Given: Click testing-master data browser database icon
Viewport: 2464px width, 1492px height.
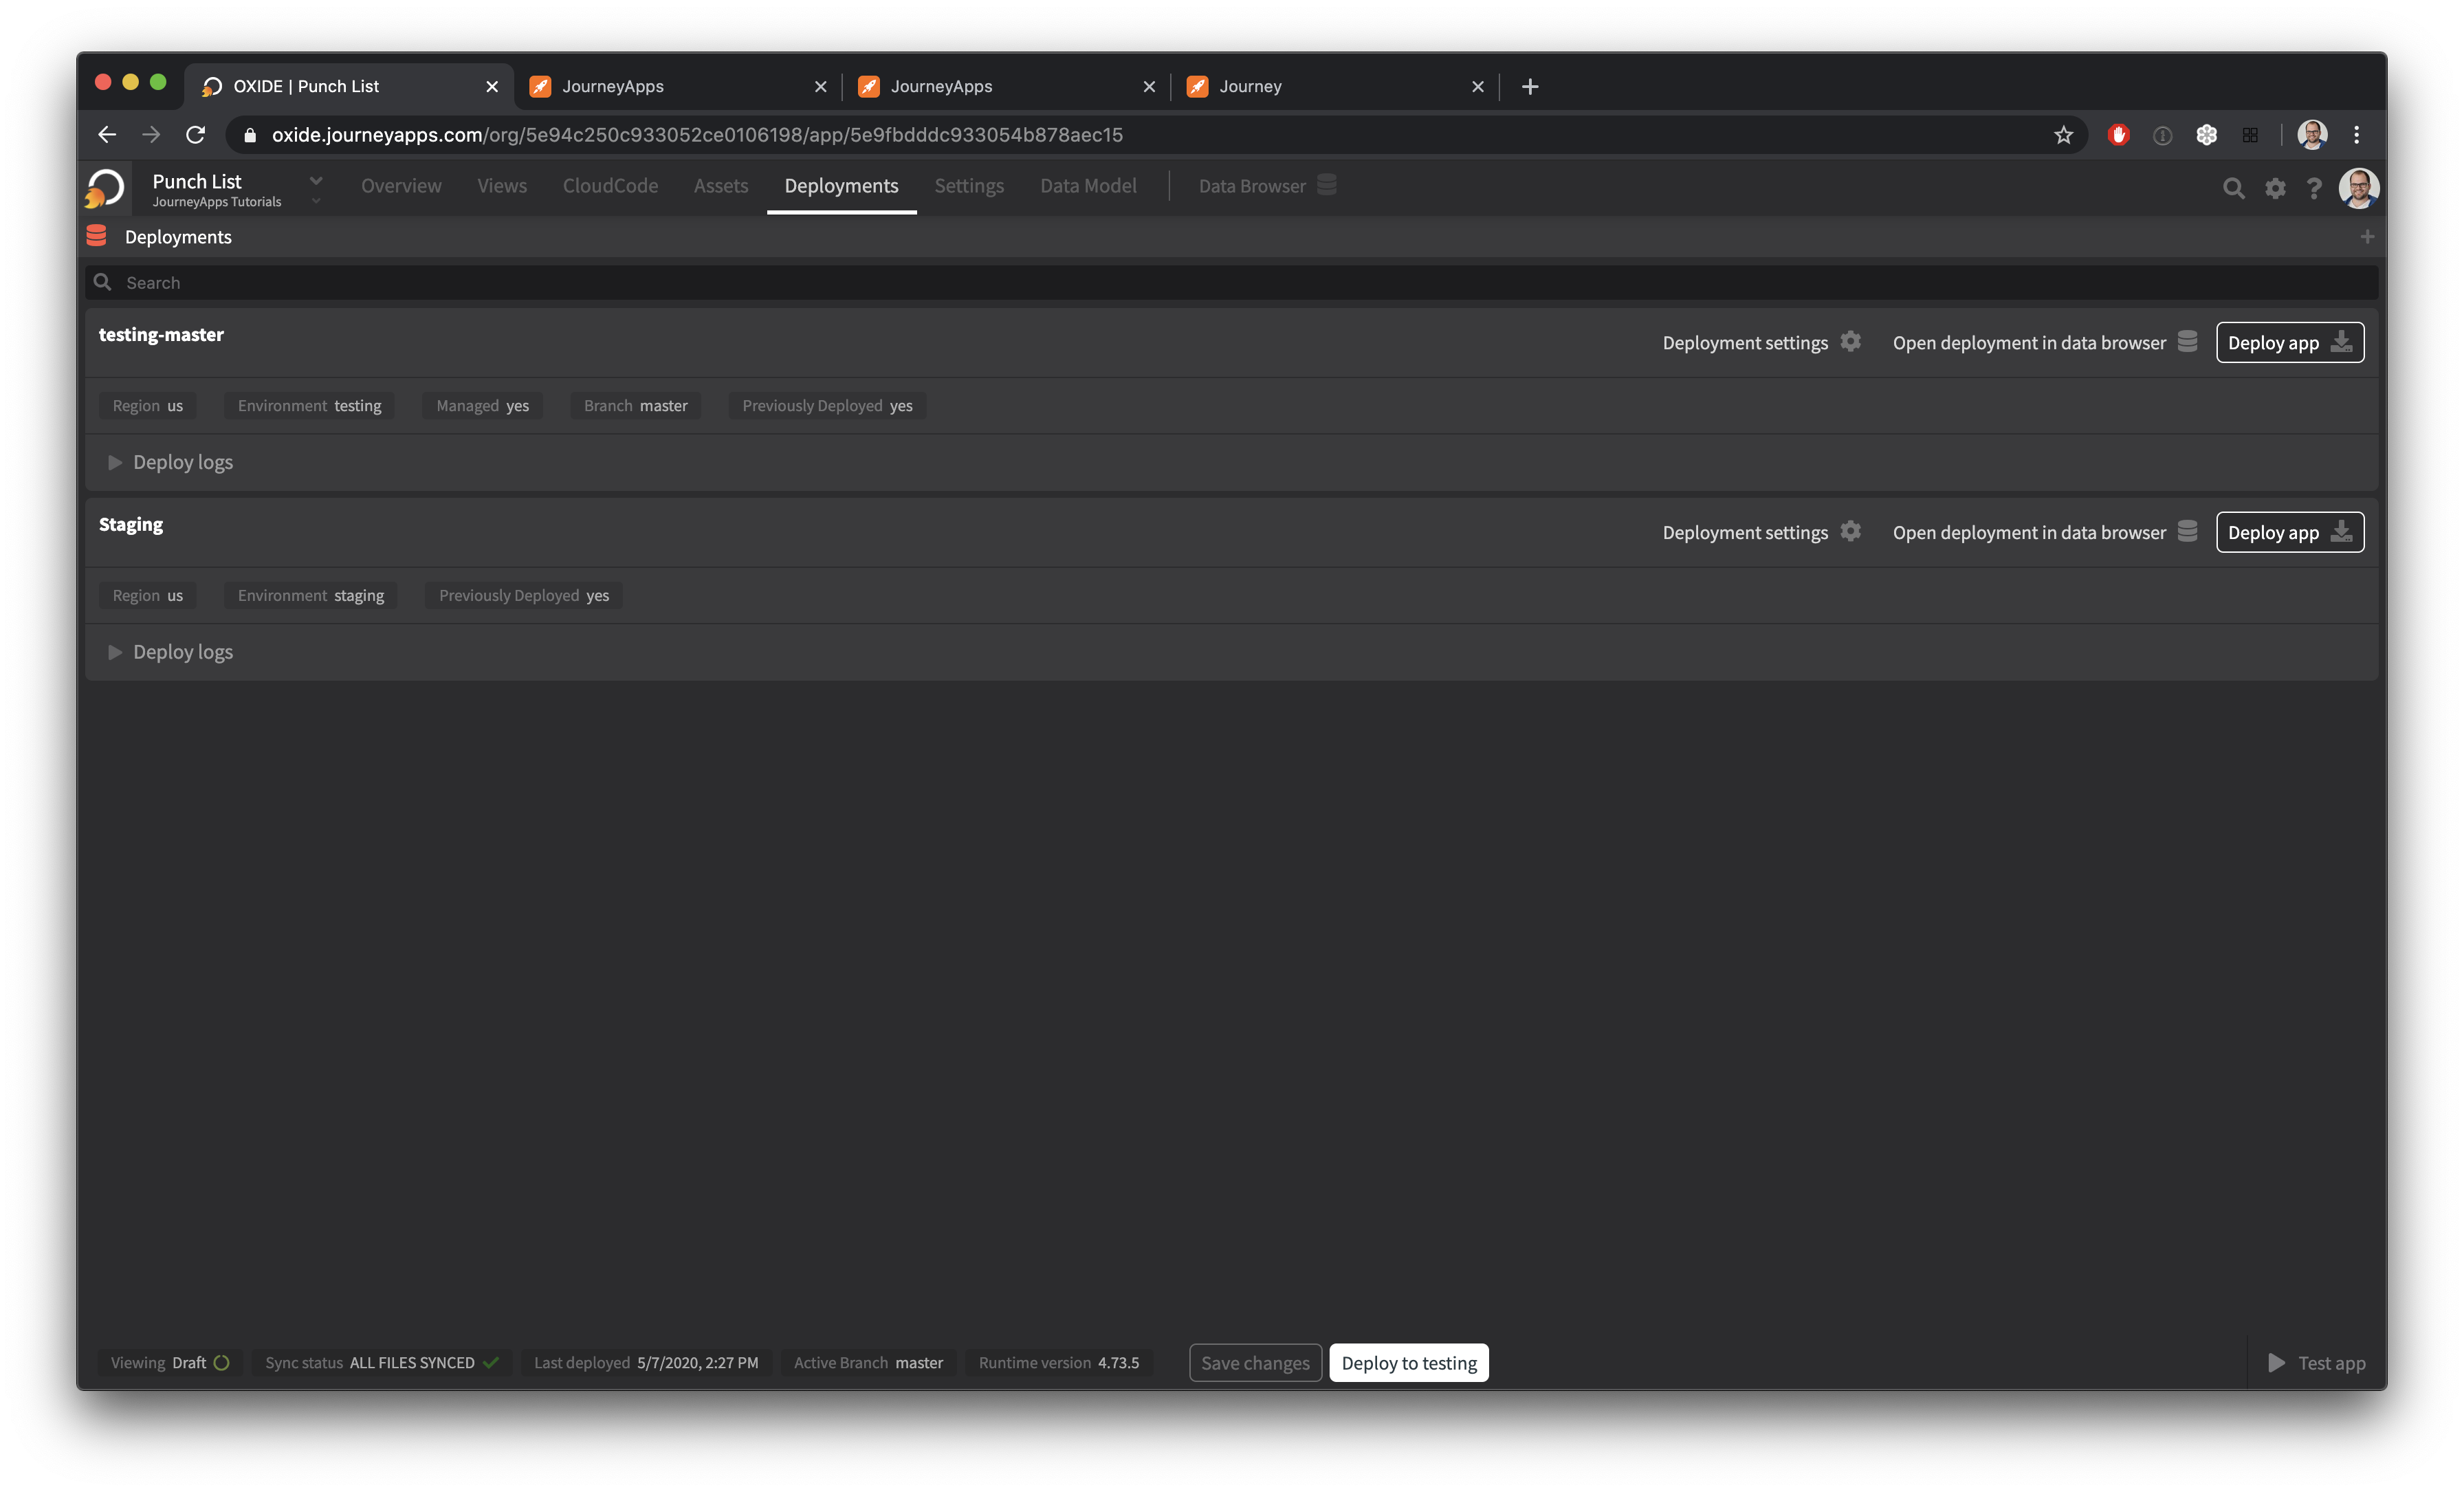Looking at the screenshot, I should pyautogui.click(x=2188, y=342).
